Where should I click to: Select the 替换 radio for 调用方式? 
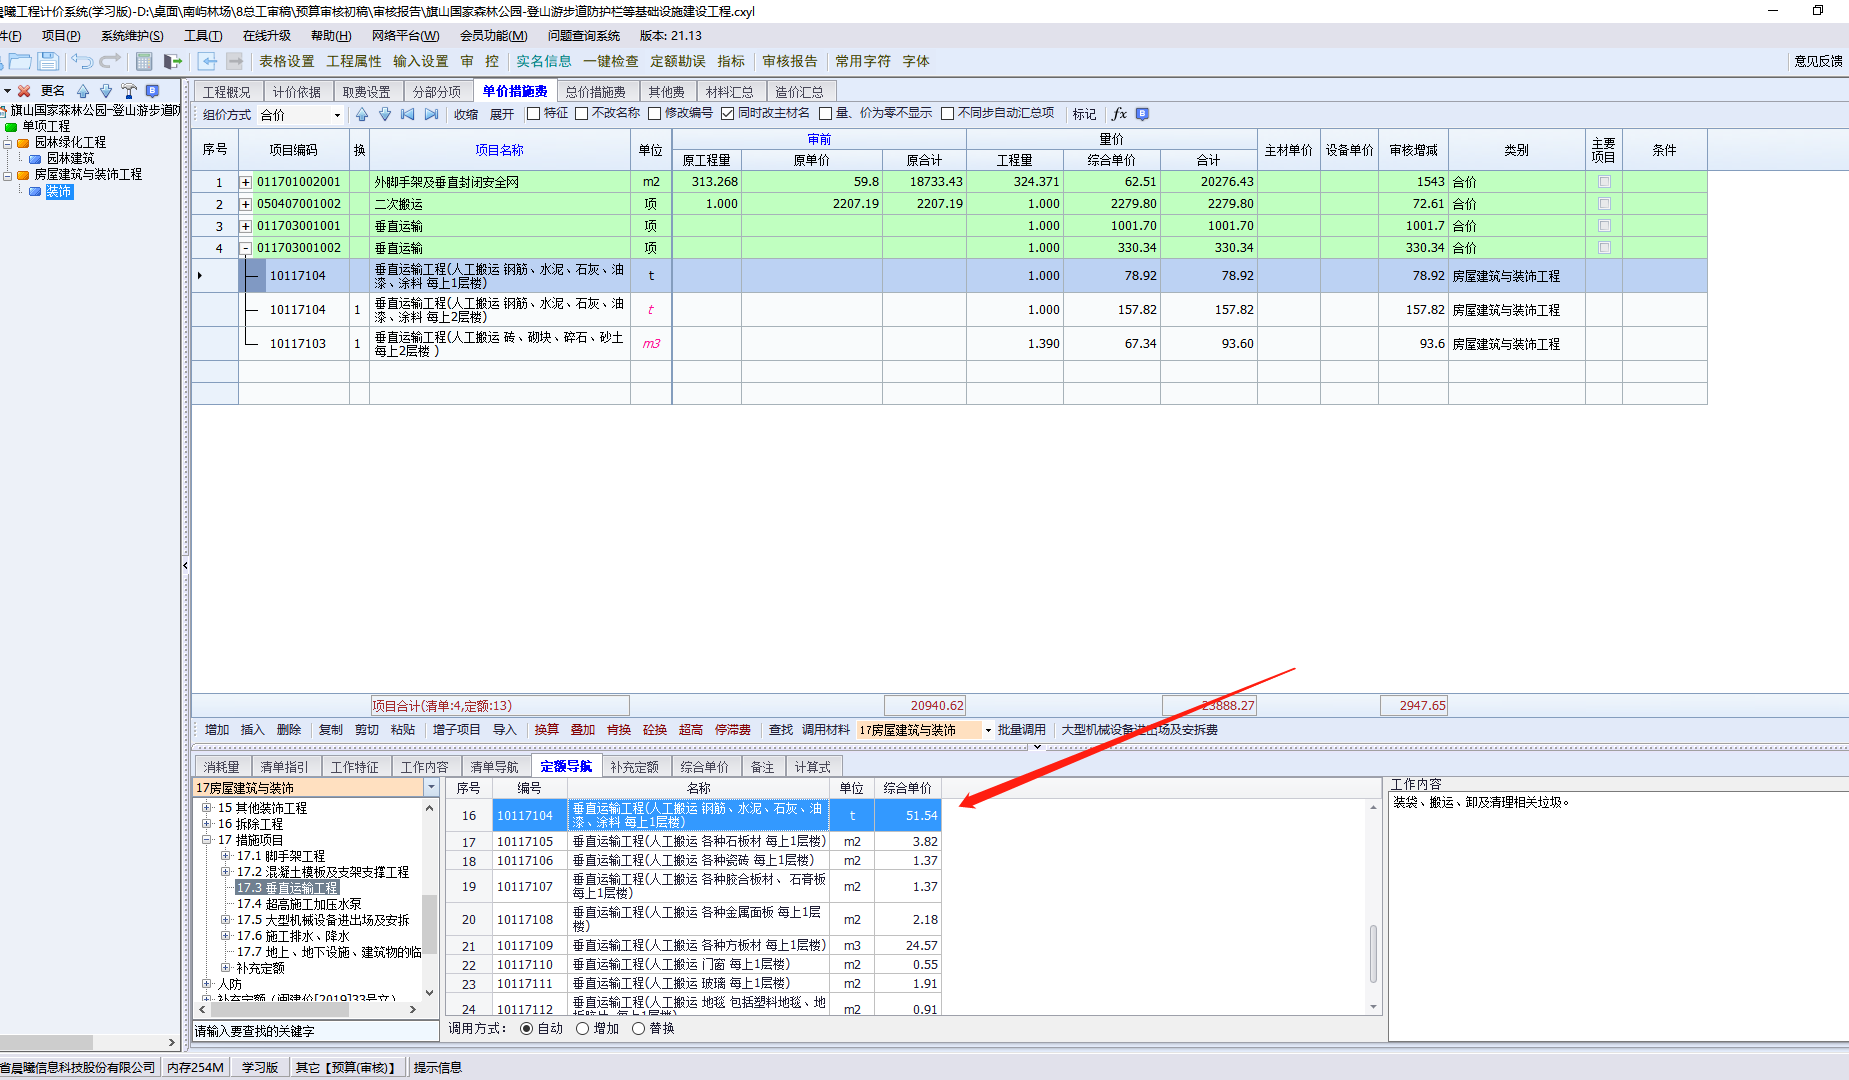[638, 1029]
